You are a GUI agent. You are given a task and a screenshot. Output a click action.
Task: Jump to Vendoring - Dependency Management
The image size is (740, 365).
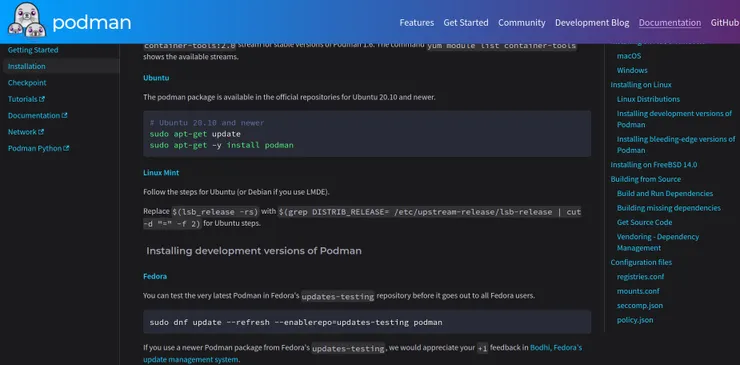tap(657, 242)
